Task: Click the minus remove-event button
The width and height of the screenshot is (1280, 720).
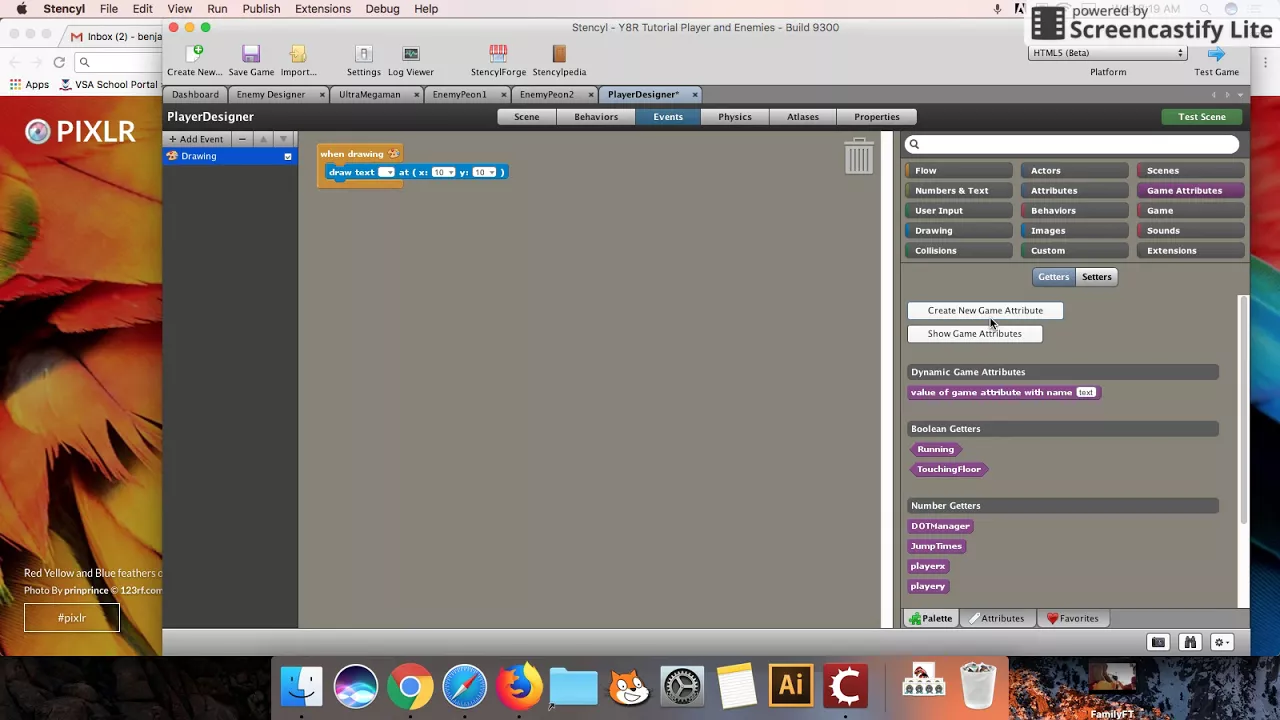Action: [242, 139]
